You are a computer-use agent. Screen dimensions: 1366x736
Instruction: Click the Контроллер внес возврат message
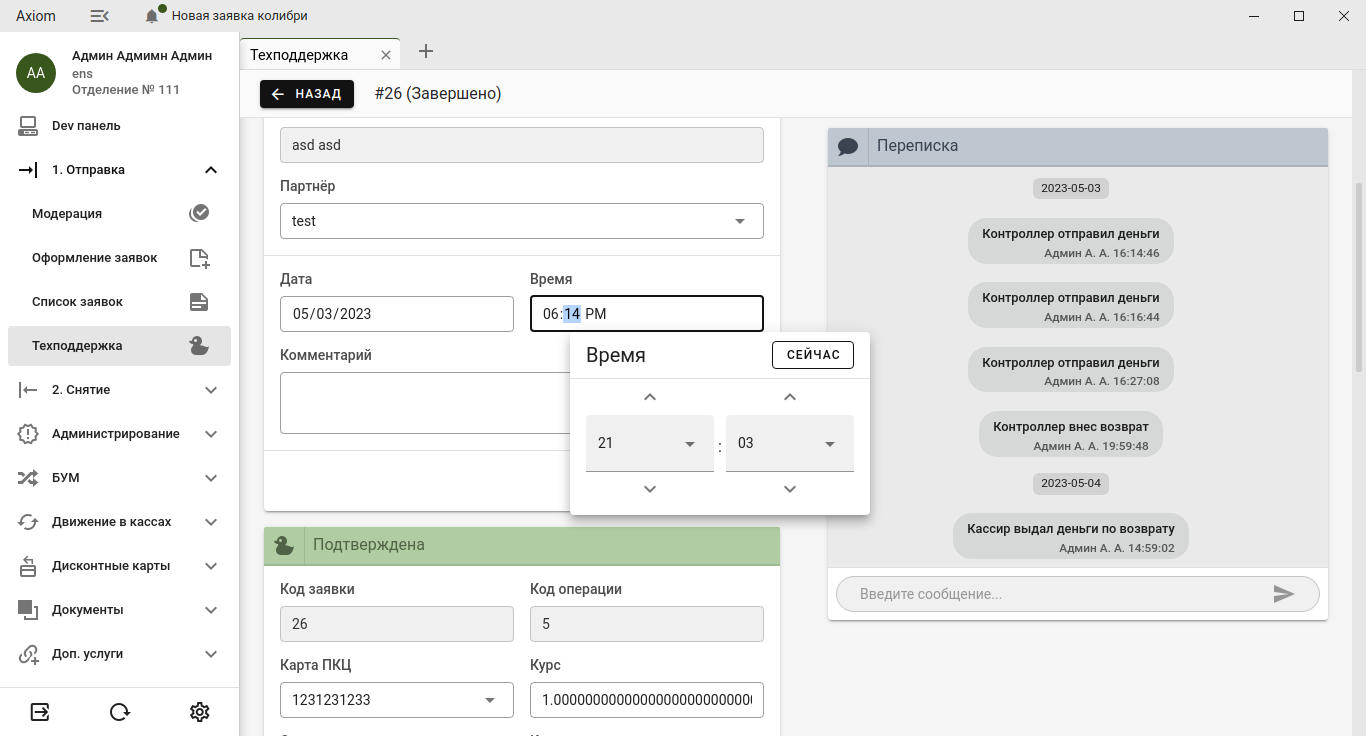tap(1071, 435)
